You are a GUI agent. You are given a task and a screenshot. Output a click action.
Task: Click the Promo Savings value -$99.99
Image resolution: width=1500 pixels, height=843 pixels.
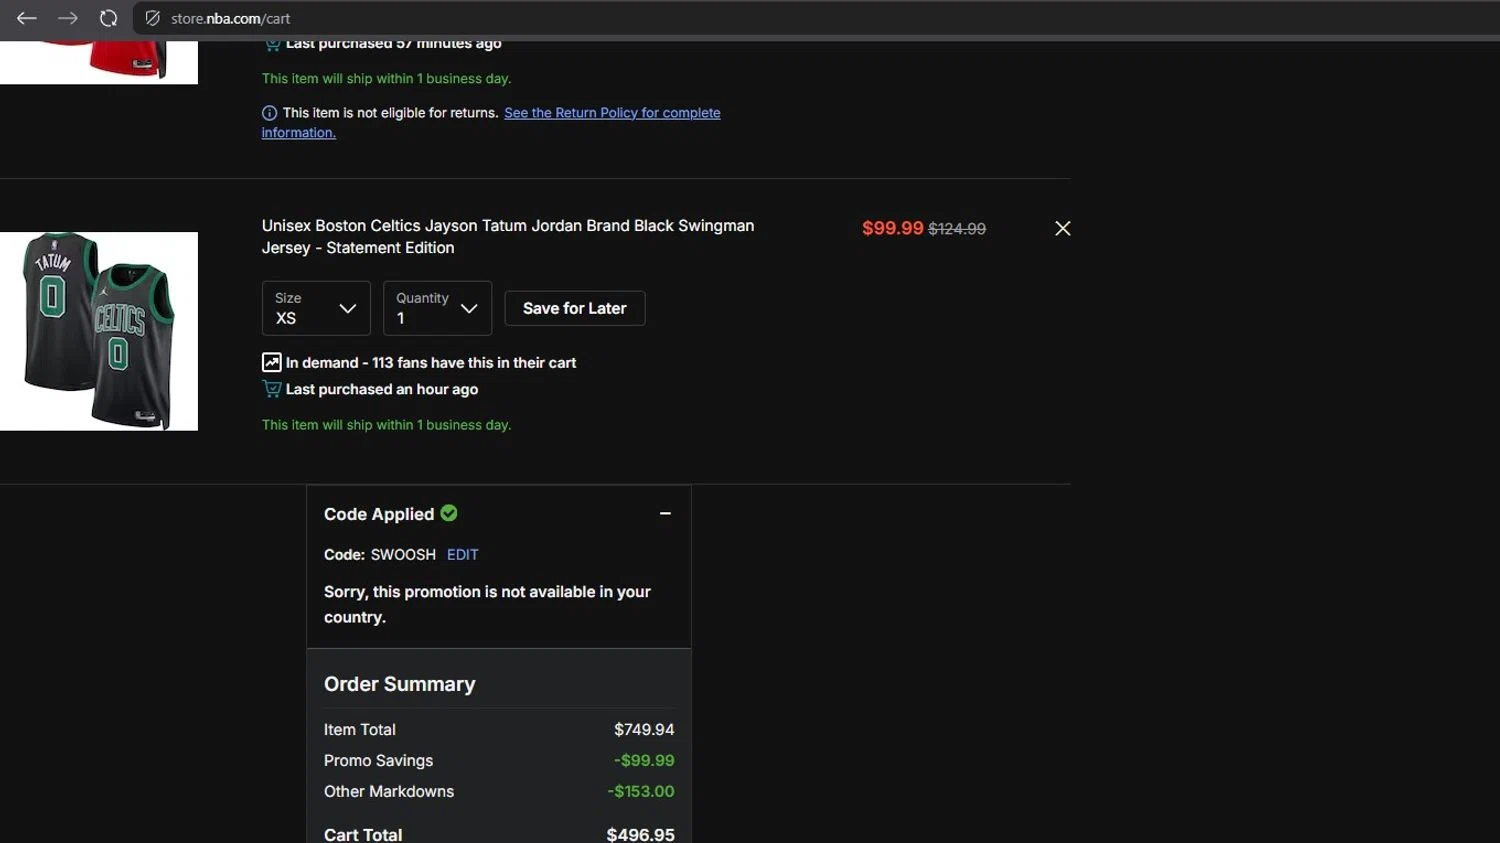(x=644, y=761)
